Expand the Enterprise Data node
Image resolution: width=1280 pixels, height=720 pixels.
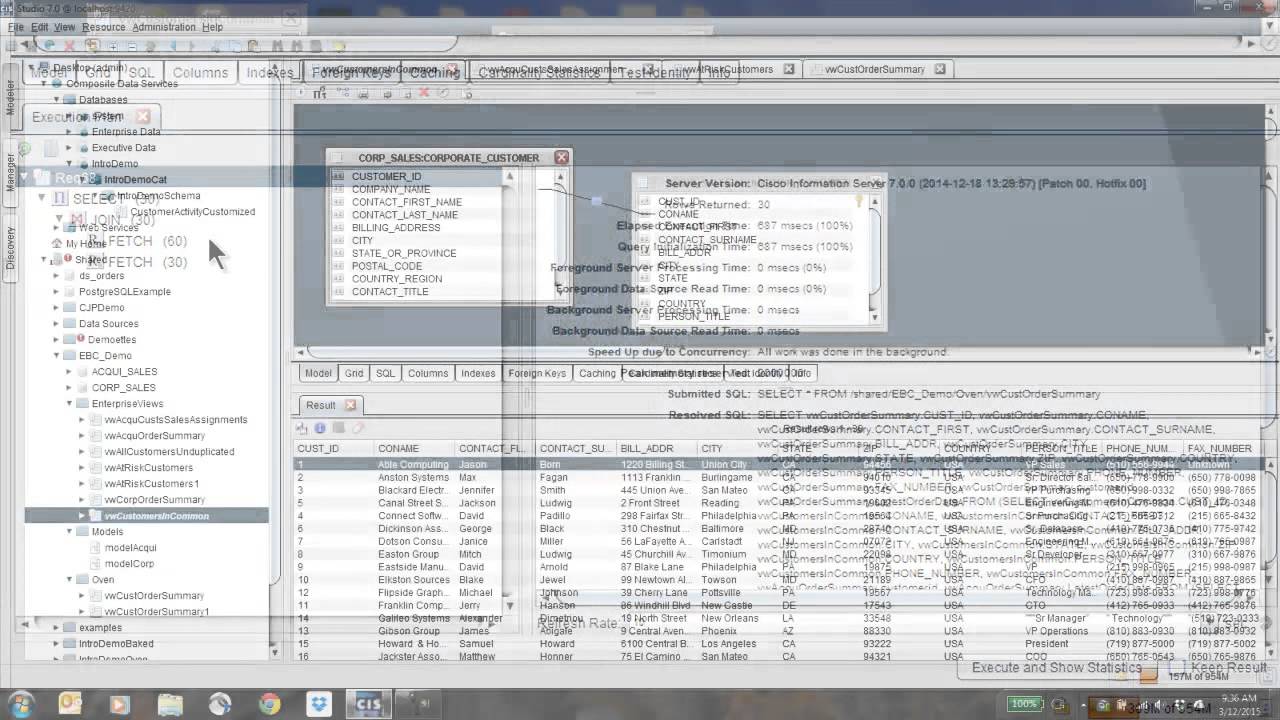[x=69, y=132]
